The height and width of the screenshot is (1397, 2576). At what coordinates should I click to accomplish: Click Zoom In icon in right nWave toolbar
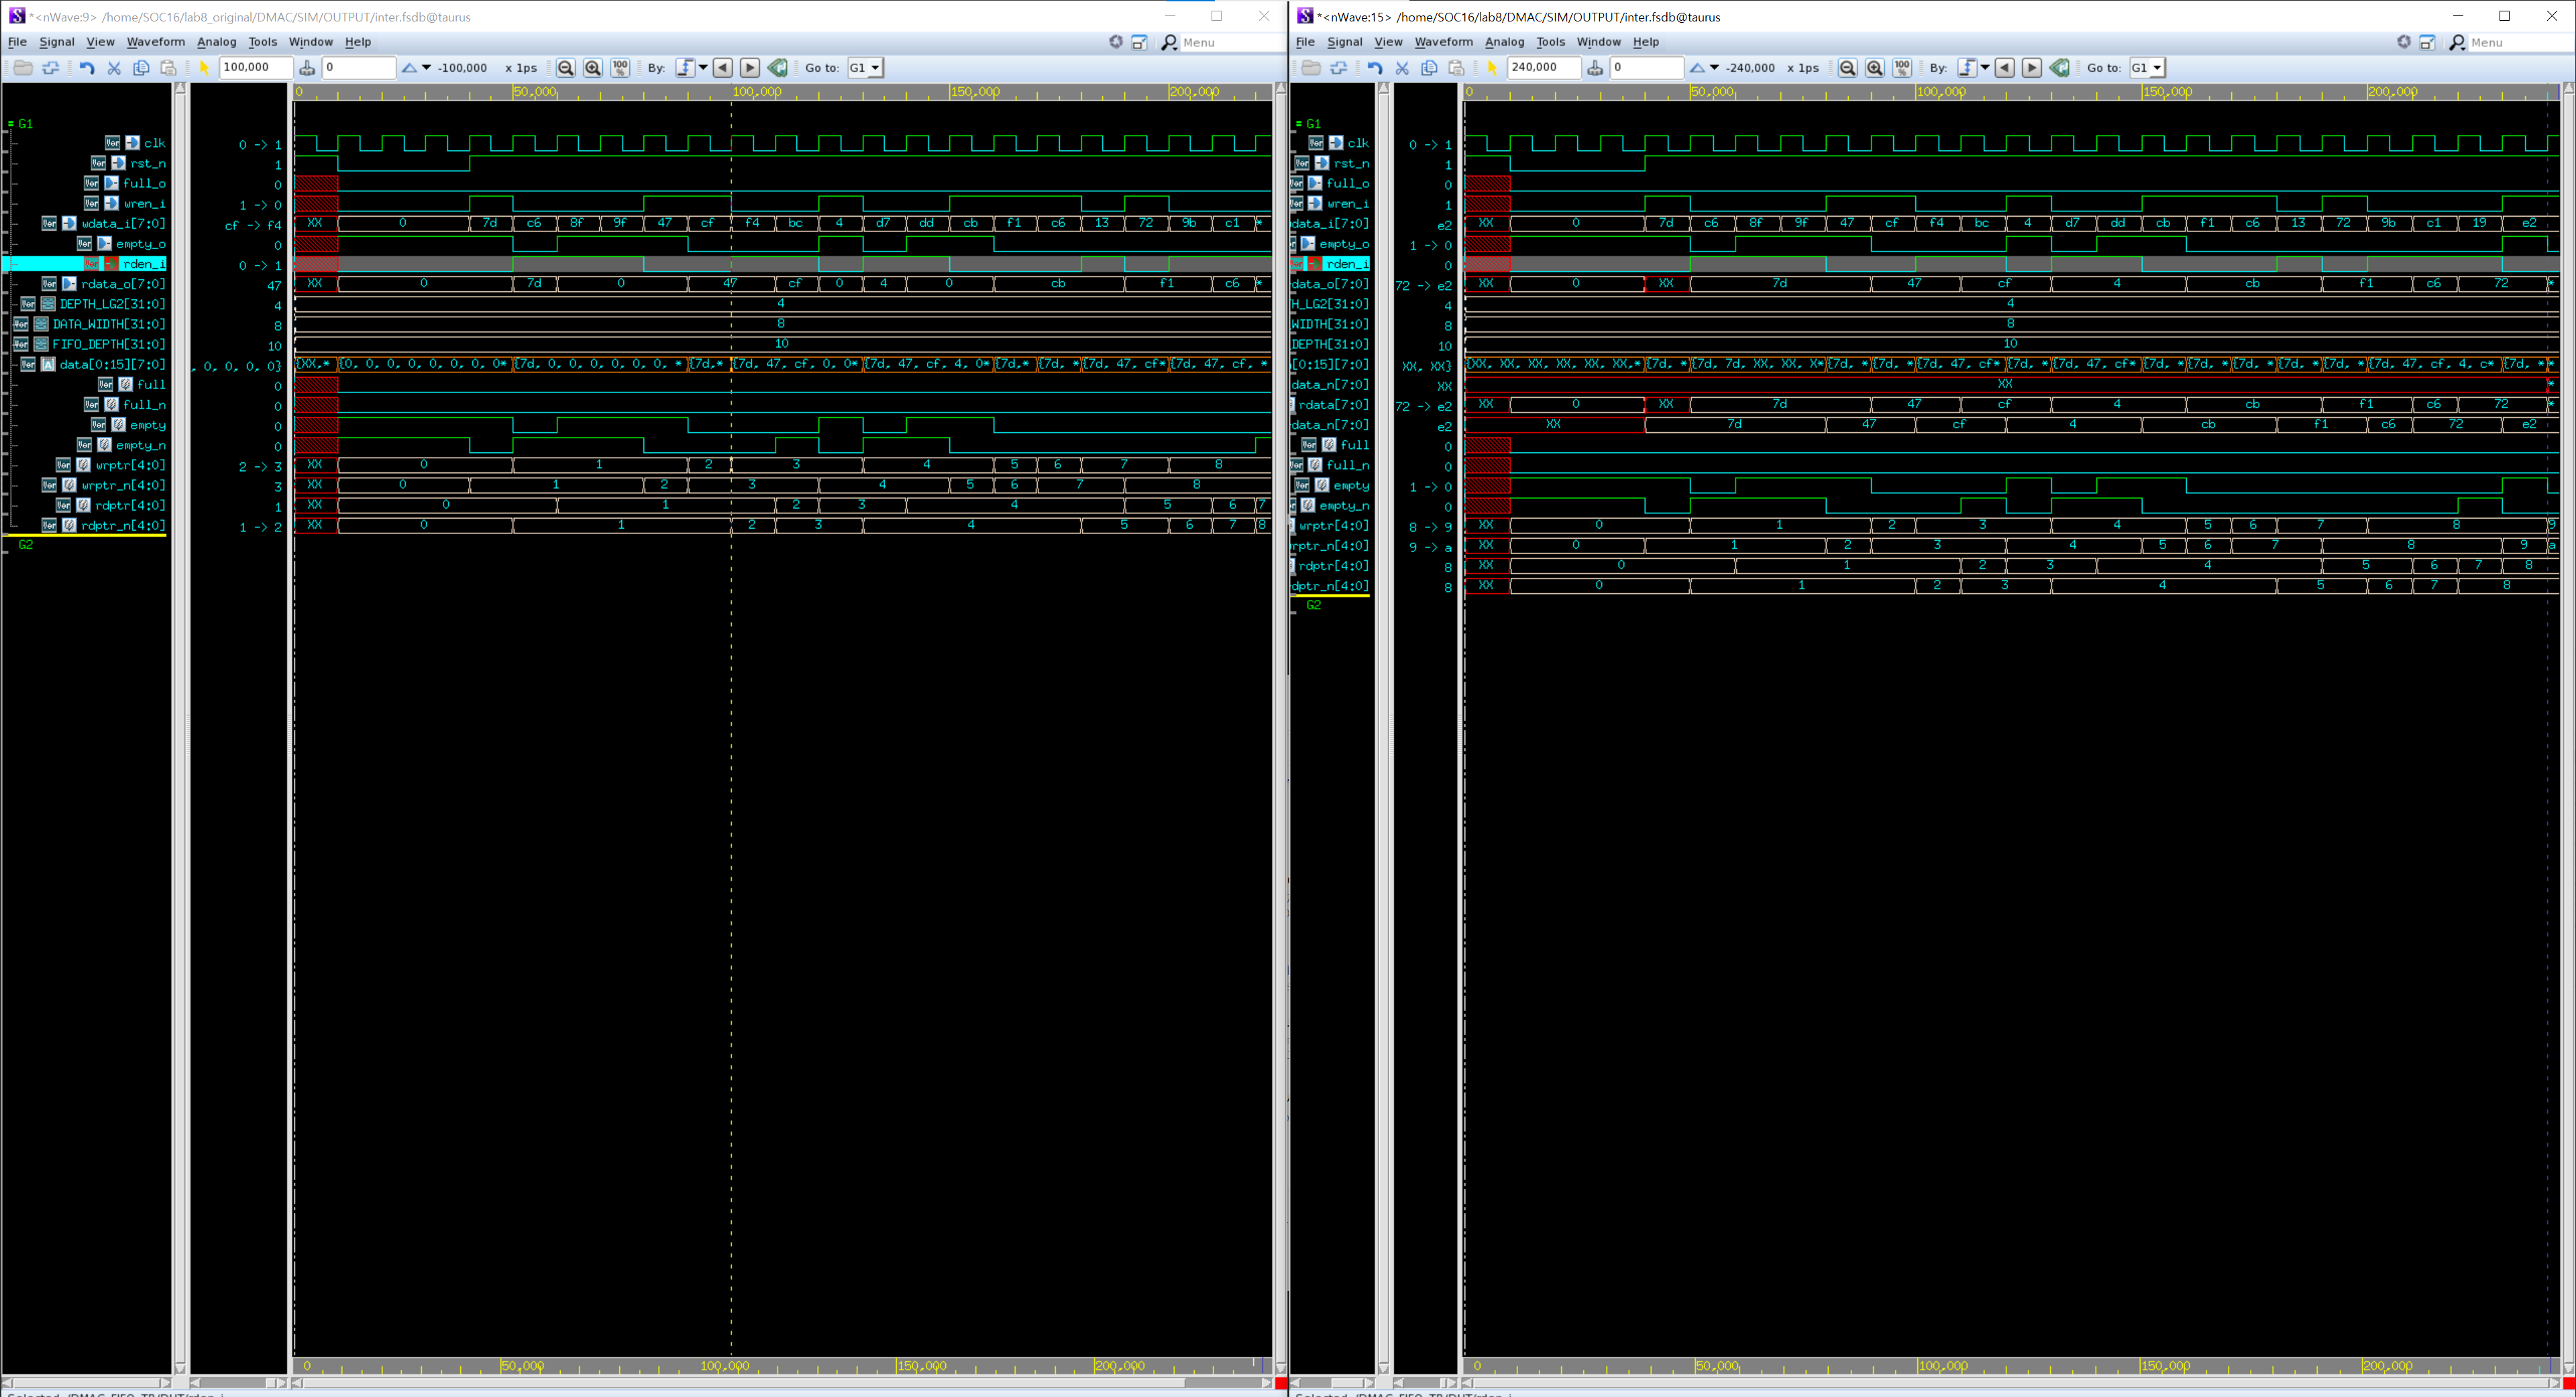1875,68
